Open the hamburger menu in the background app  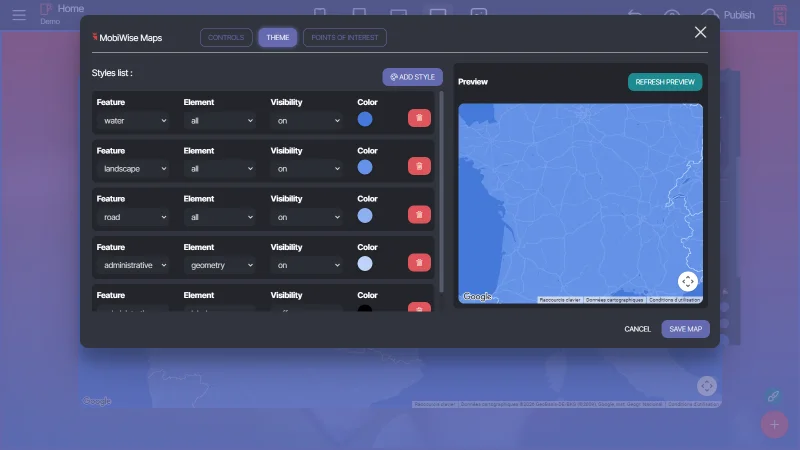(19, 15)
